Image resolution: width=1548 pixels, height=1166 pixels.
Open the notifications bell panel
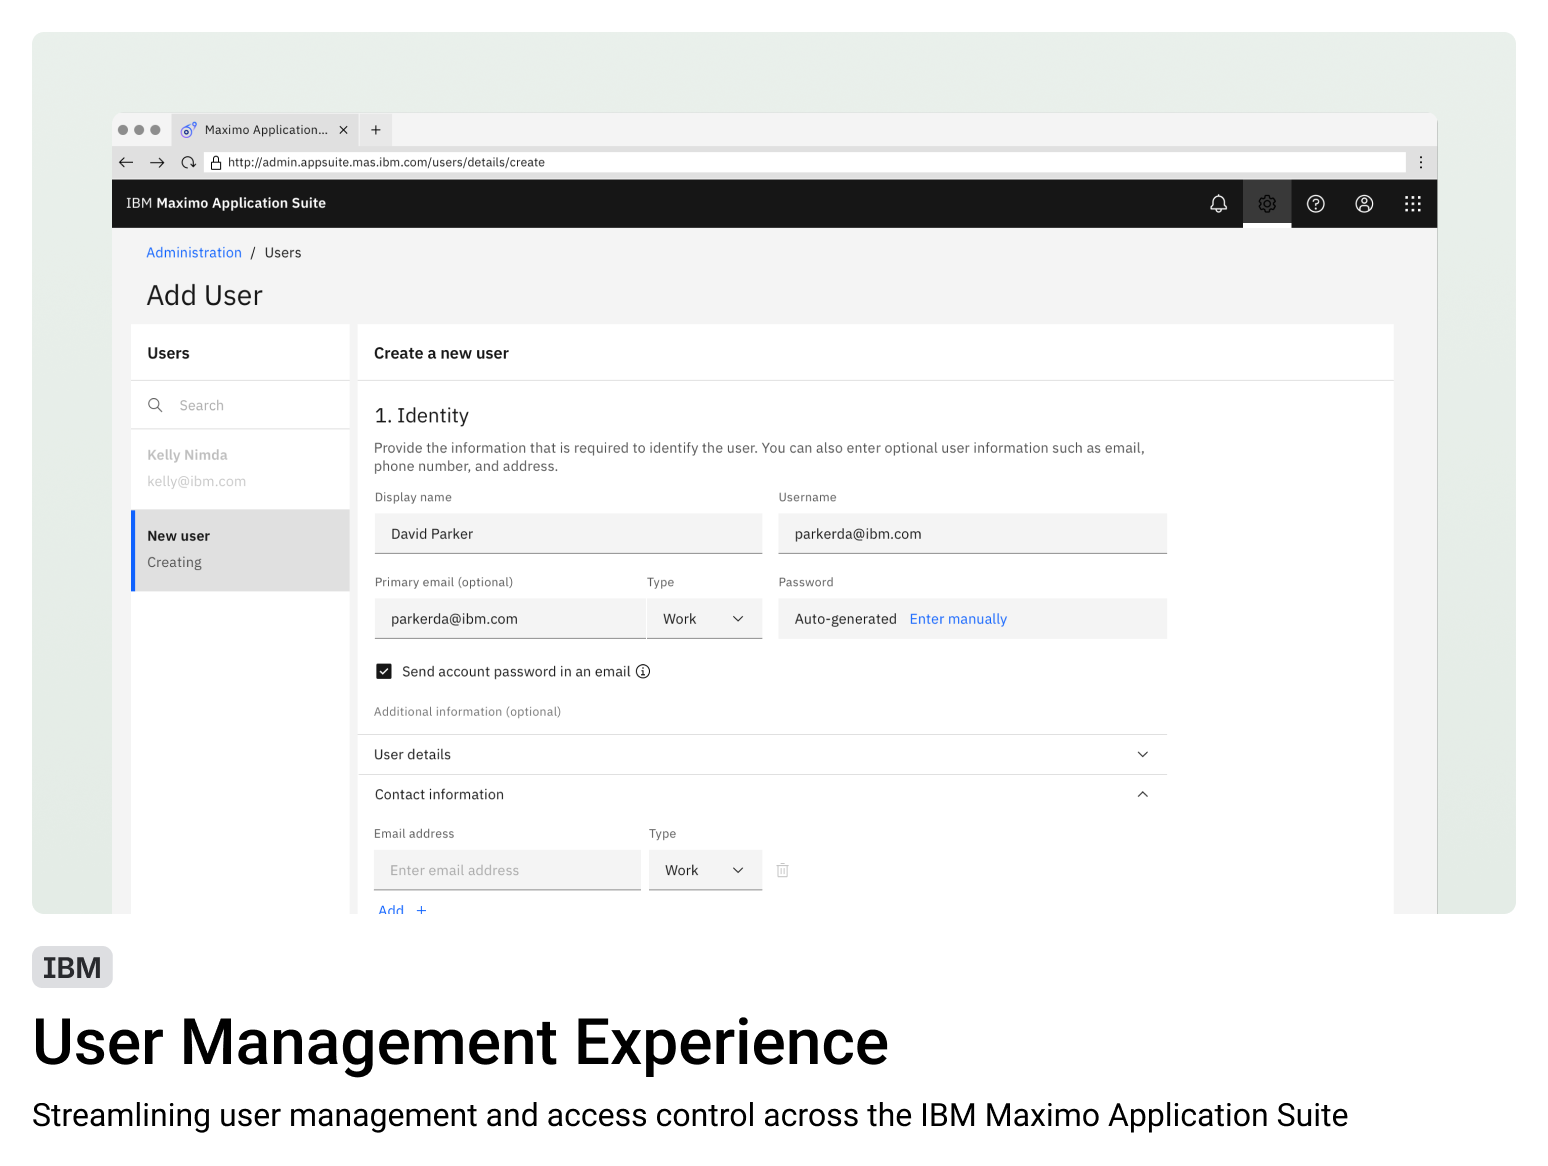click(1218, 203)
